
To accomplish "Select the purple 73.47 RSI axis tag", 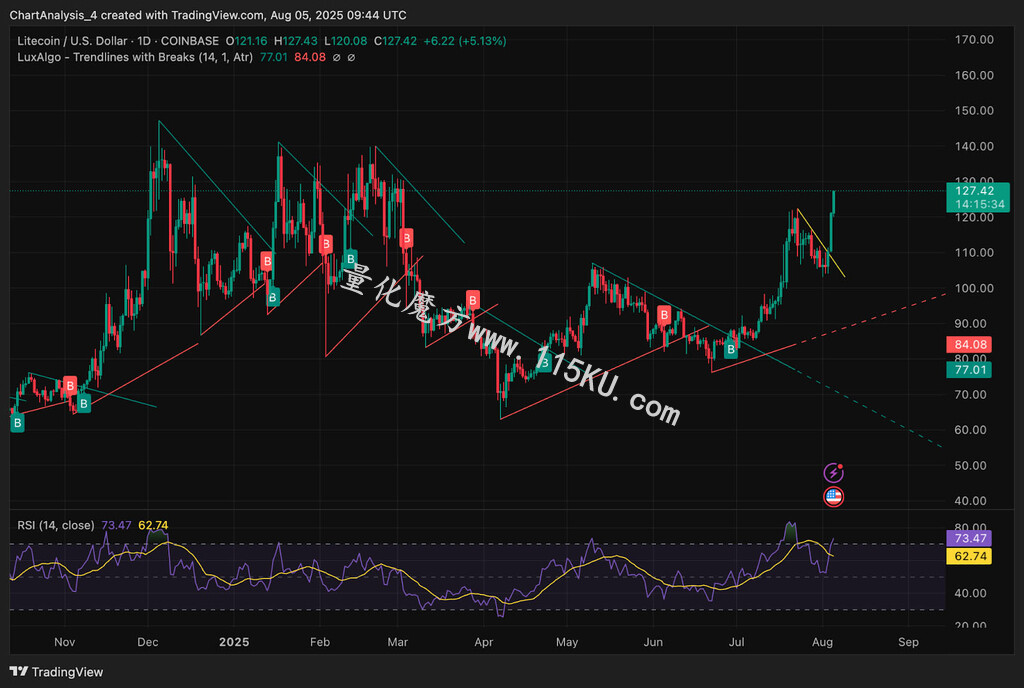I will (969, 539).
